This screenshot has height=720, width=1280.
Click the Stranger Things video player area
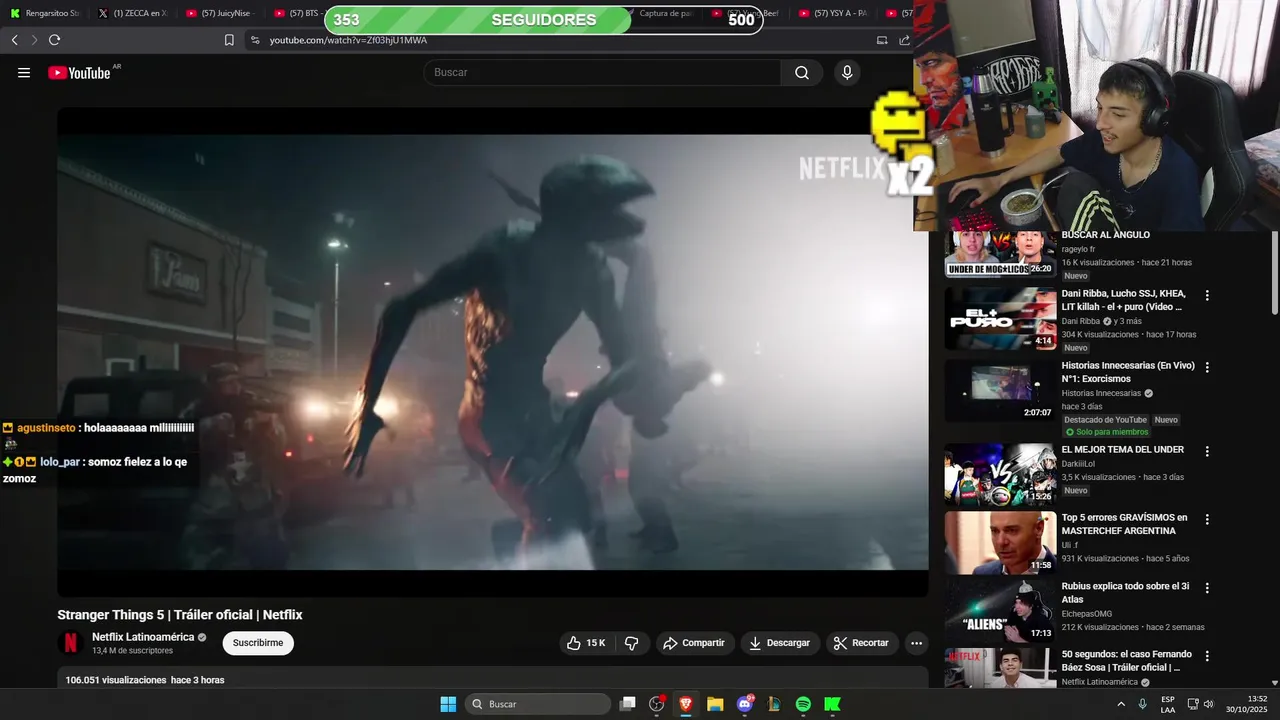(493, 352)
